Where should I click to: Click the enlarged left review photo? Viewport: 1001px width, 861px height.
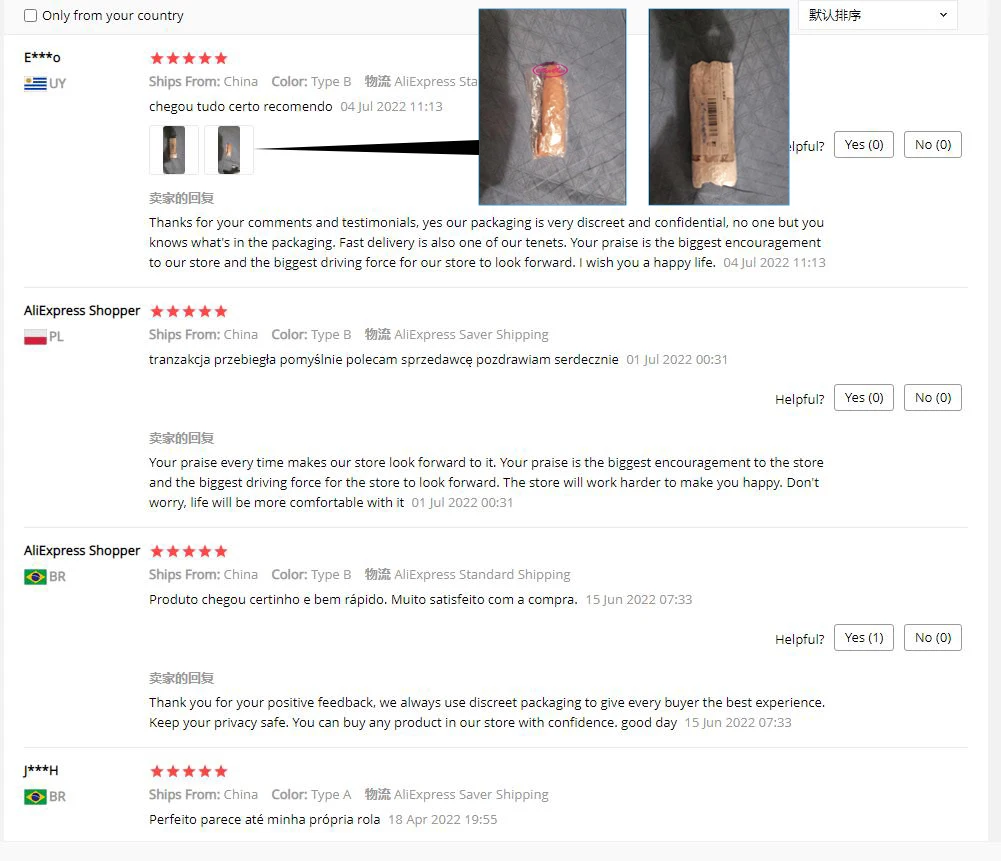pos(552,107)
